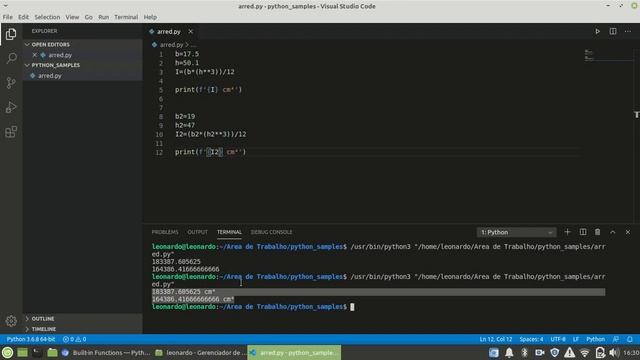This screenshot has height=360, width=640.
Task: Open system notifications bell in tray
Action: click(509, 353)
